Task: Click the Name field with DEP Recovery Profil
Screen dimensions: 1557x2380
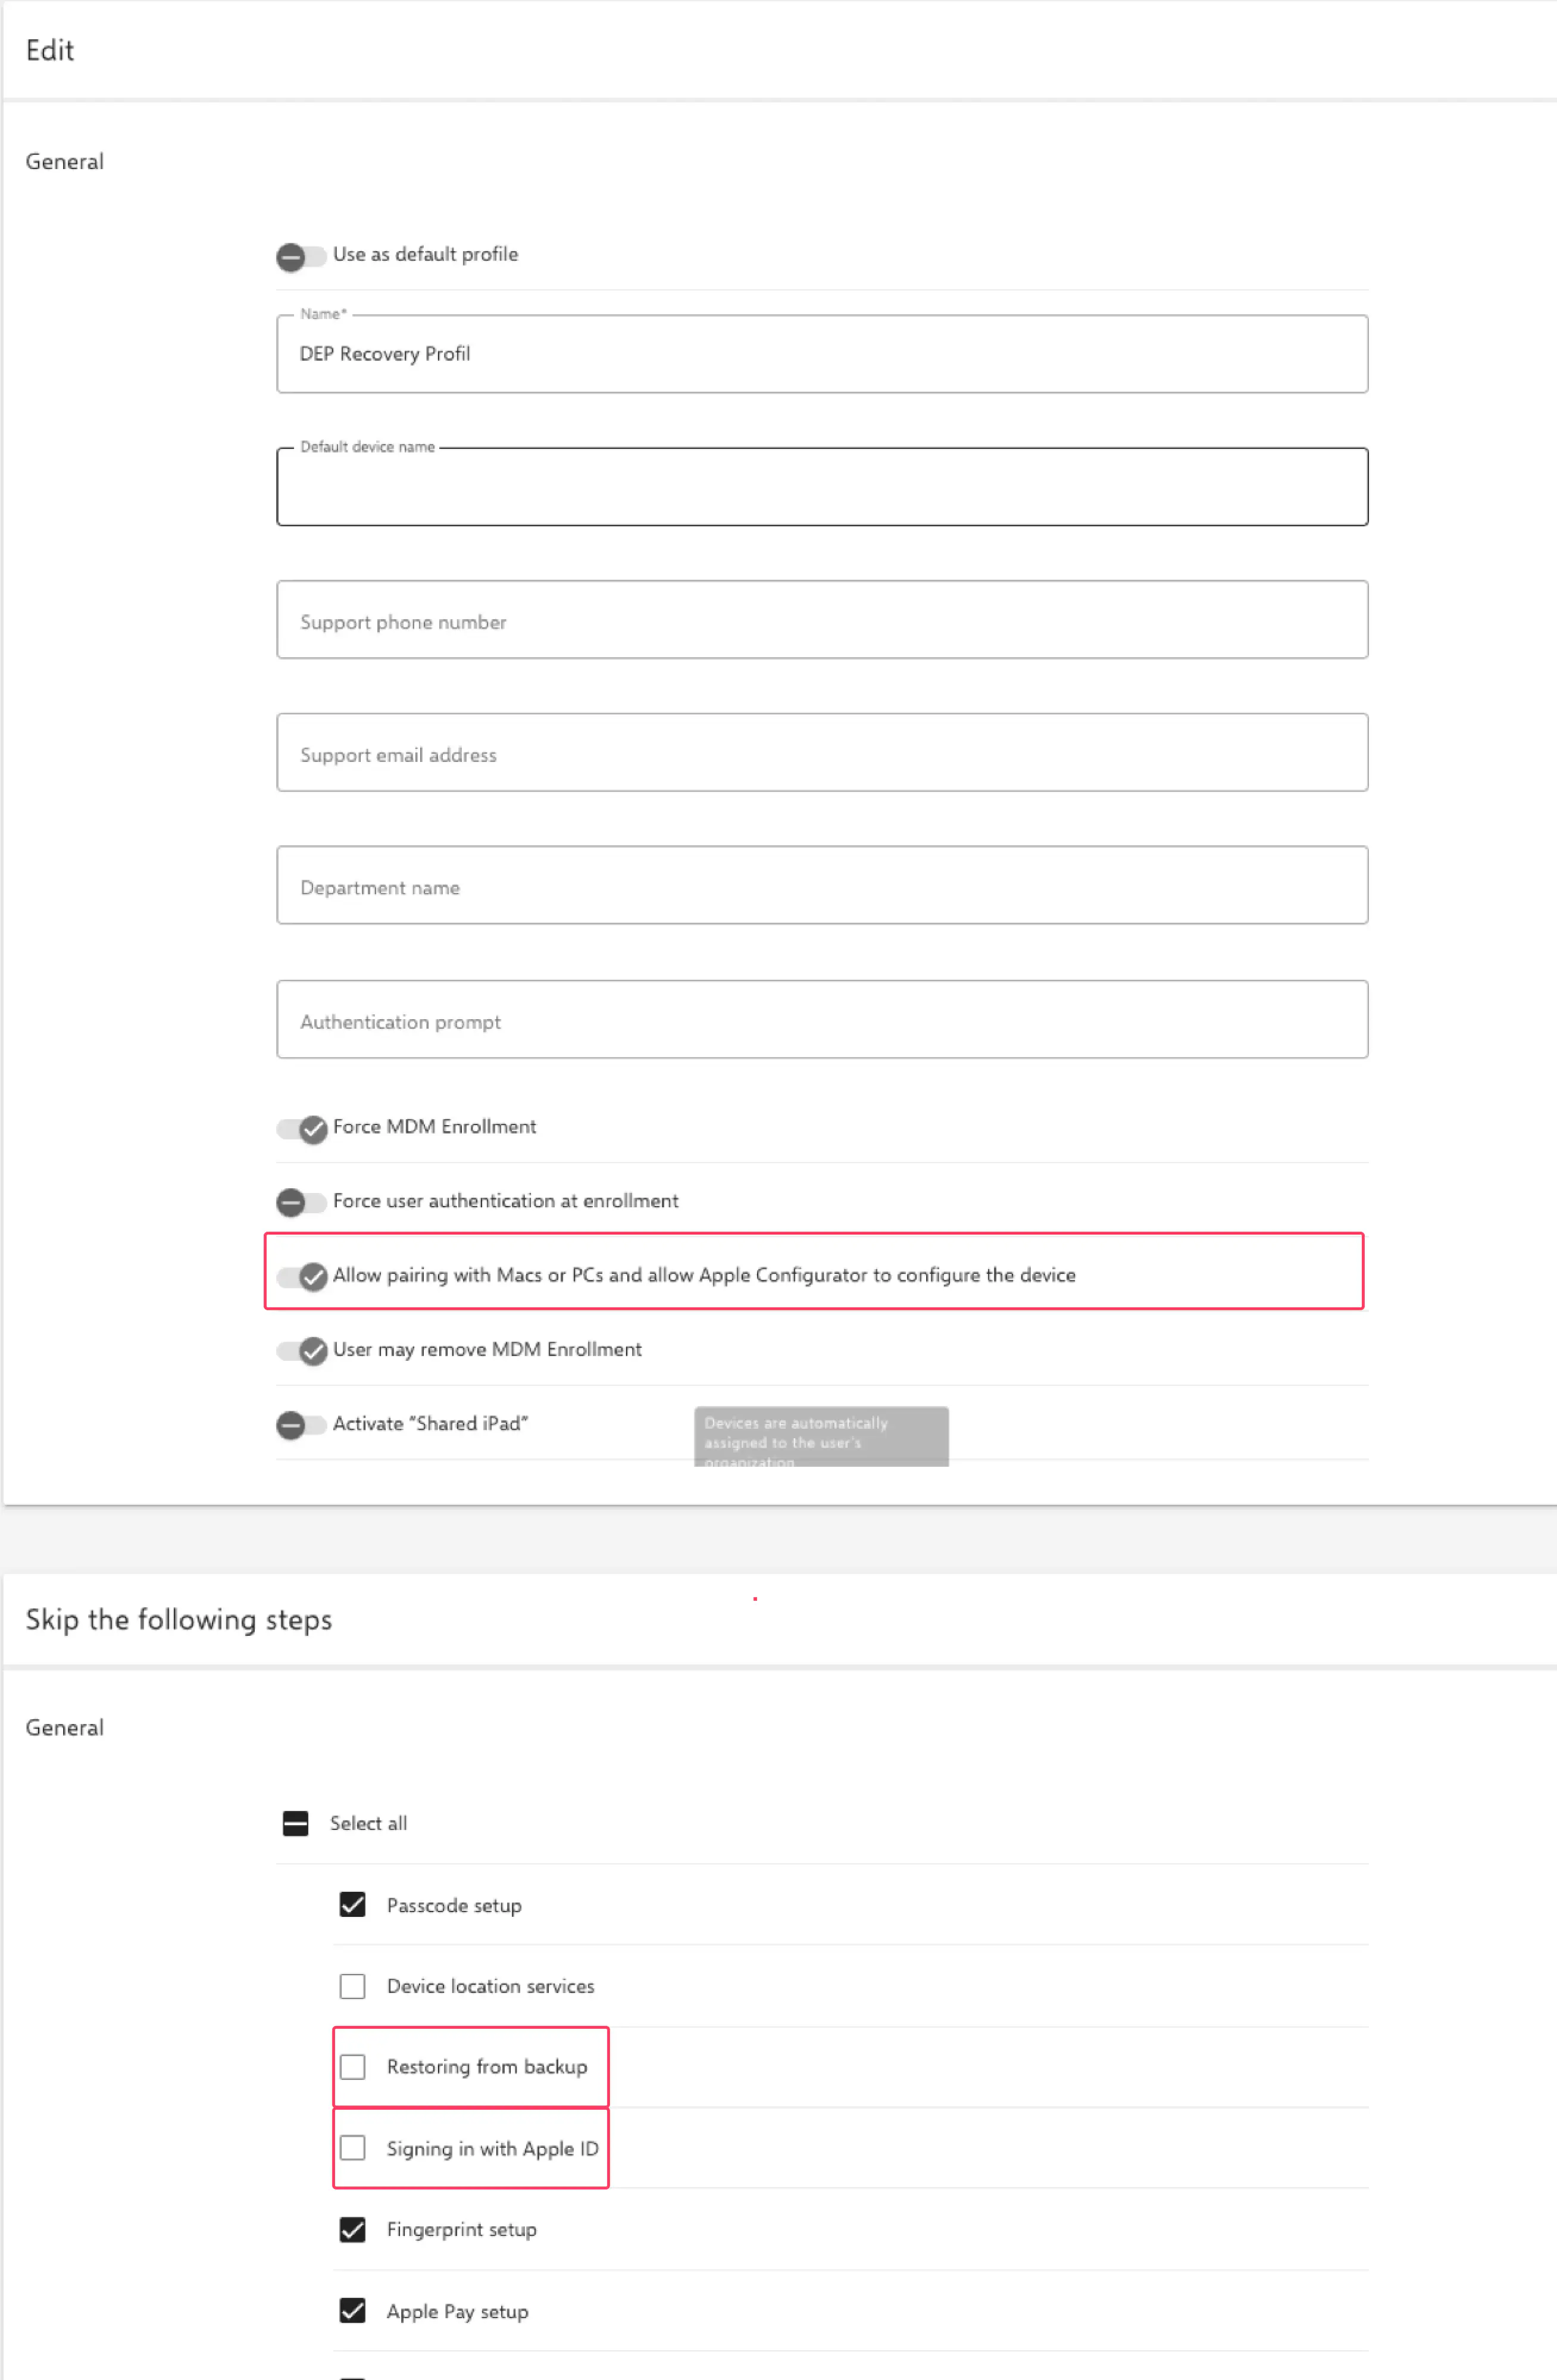Action: [x=821, y=354]
